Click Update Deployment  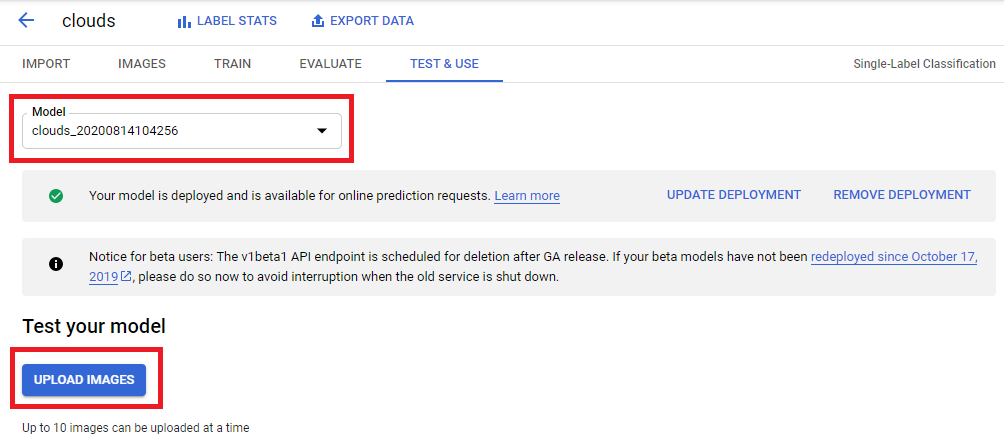pyautogui.click(x=734, y=195)
